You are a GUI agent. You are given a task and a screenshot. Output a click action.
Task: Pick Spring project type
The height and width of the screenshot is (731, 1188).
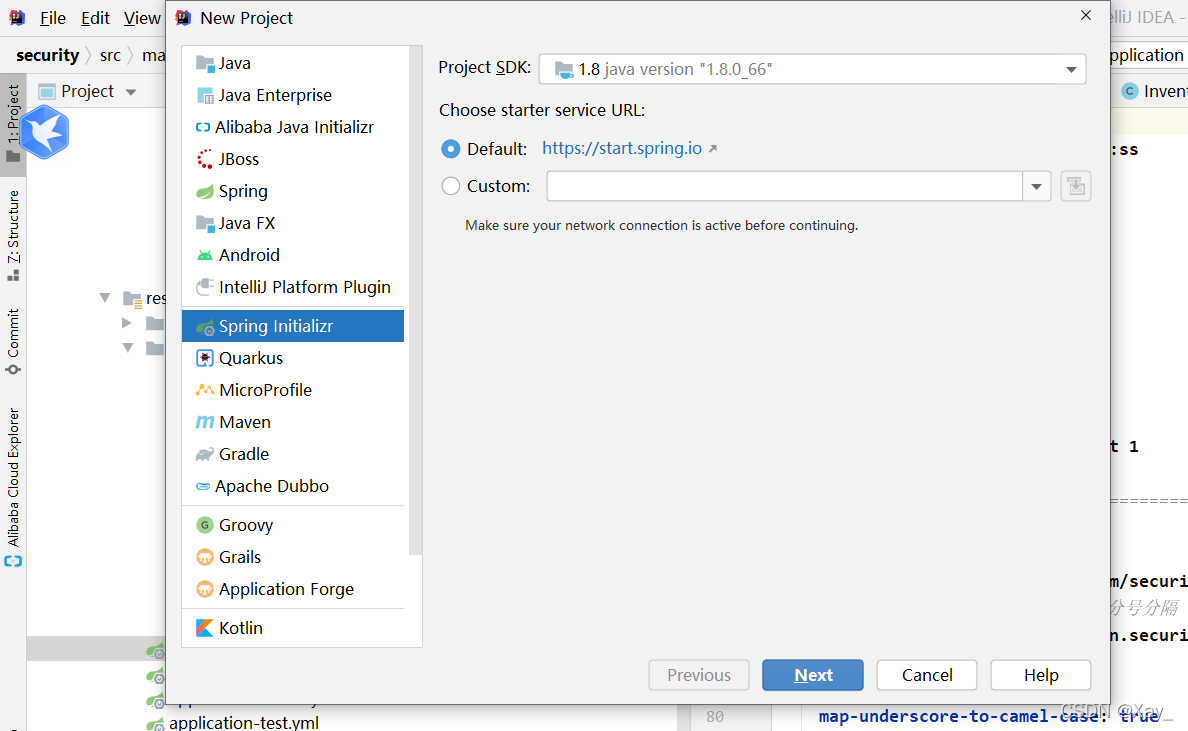click(x=292, y=191)
